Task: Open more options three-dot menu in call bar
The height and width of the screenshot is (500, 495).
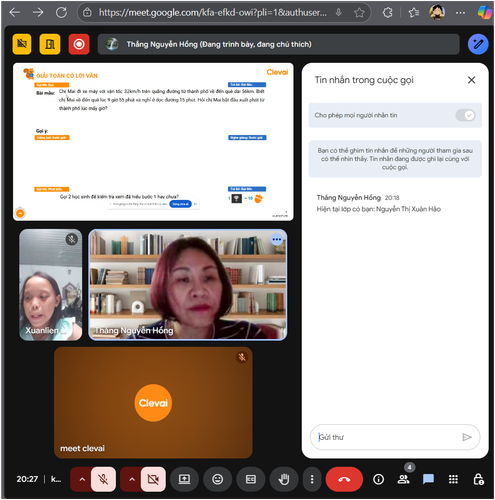Action: coord(312,479)
